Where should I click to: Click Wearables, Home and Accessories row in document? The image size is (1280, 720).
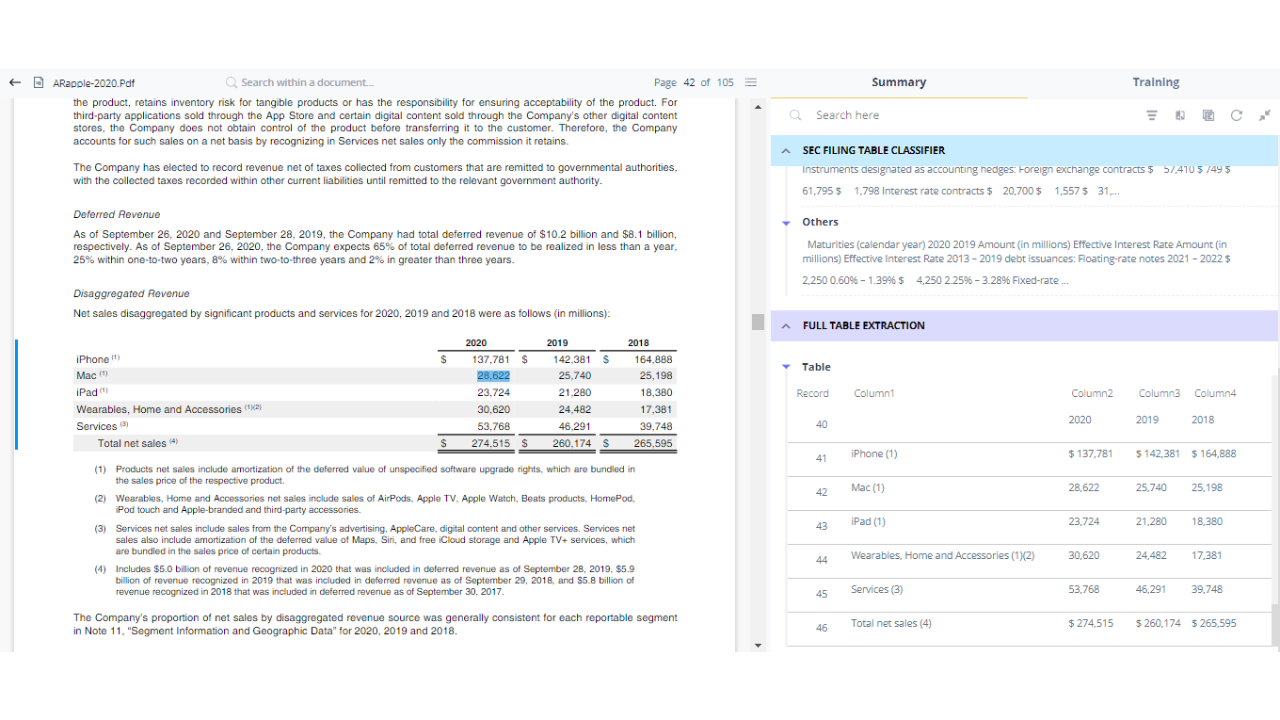coord(375,409)
